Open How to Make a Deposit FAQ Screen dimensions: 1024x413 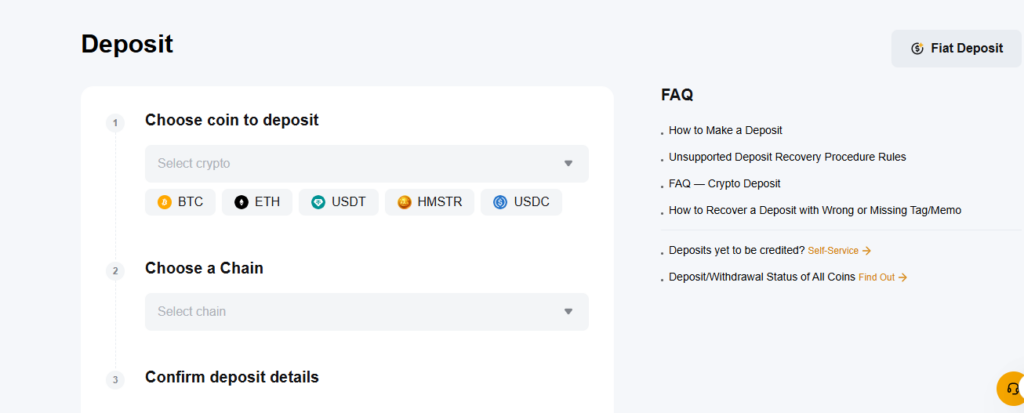725,130
